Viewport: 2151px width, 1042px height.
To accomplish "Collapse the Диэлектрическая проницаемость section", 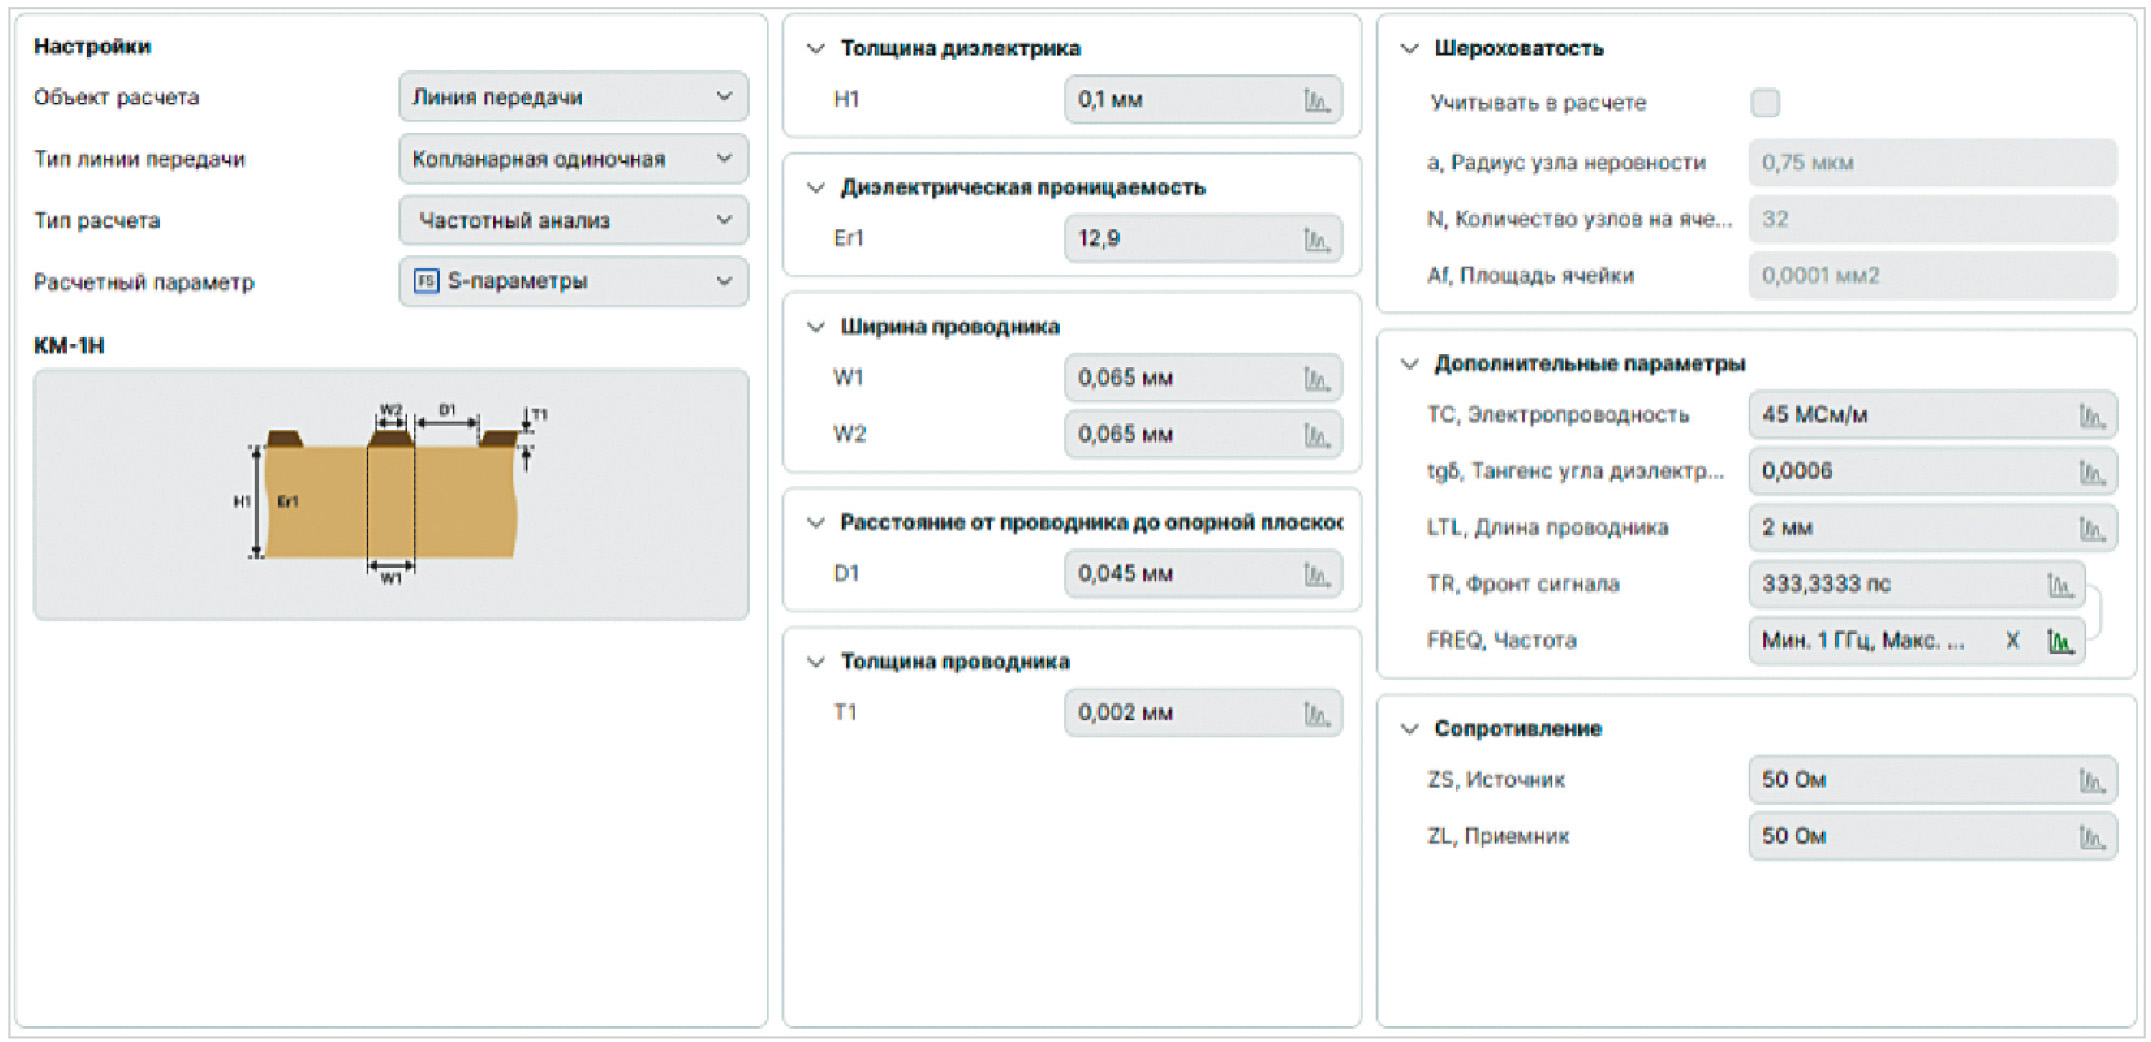I will pos(816,187).
